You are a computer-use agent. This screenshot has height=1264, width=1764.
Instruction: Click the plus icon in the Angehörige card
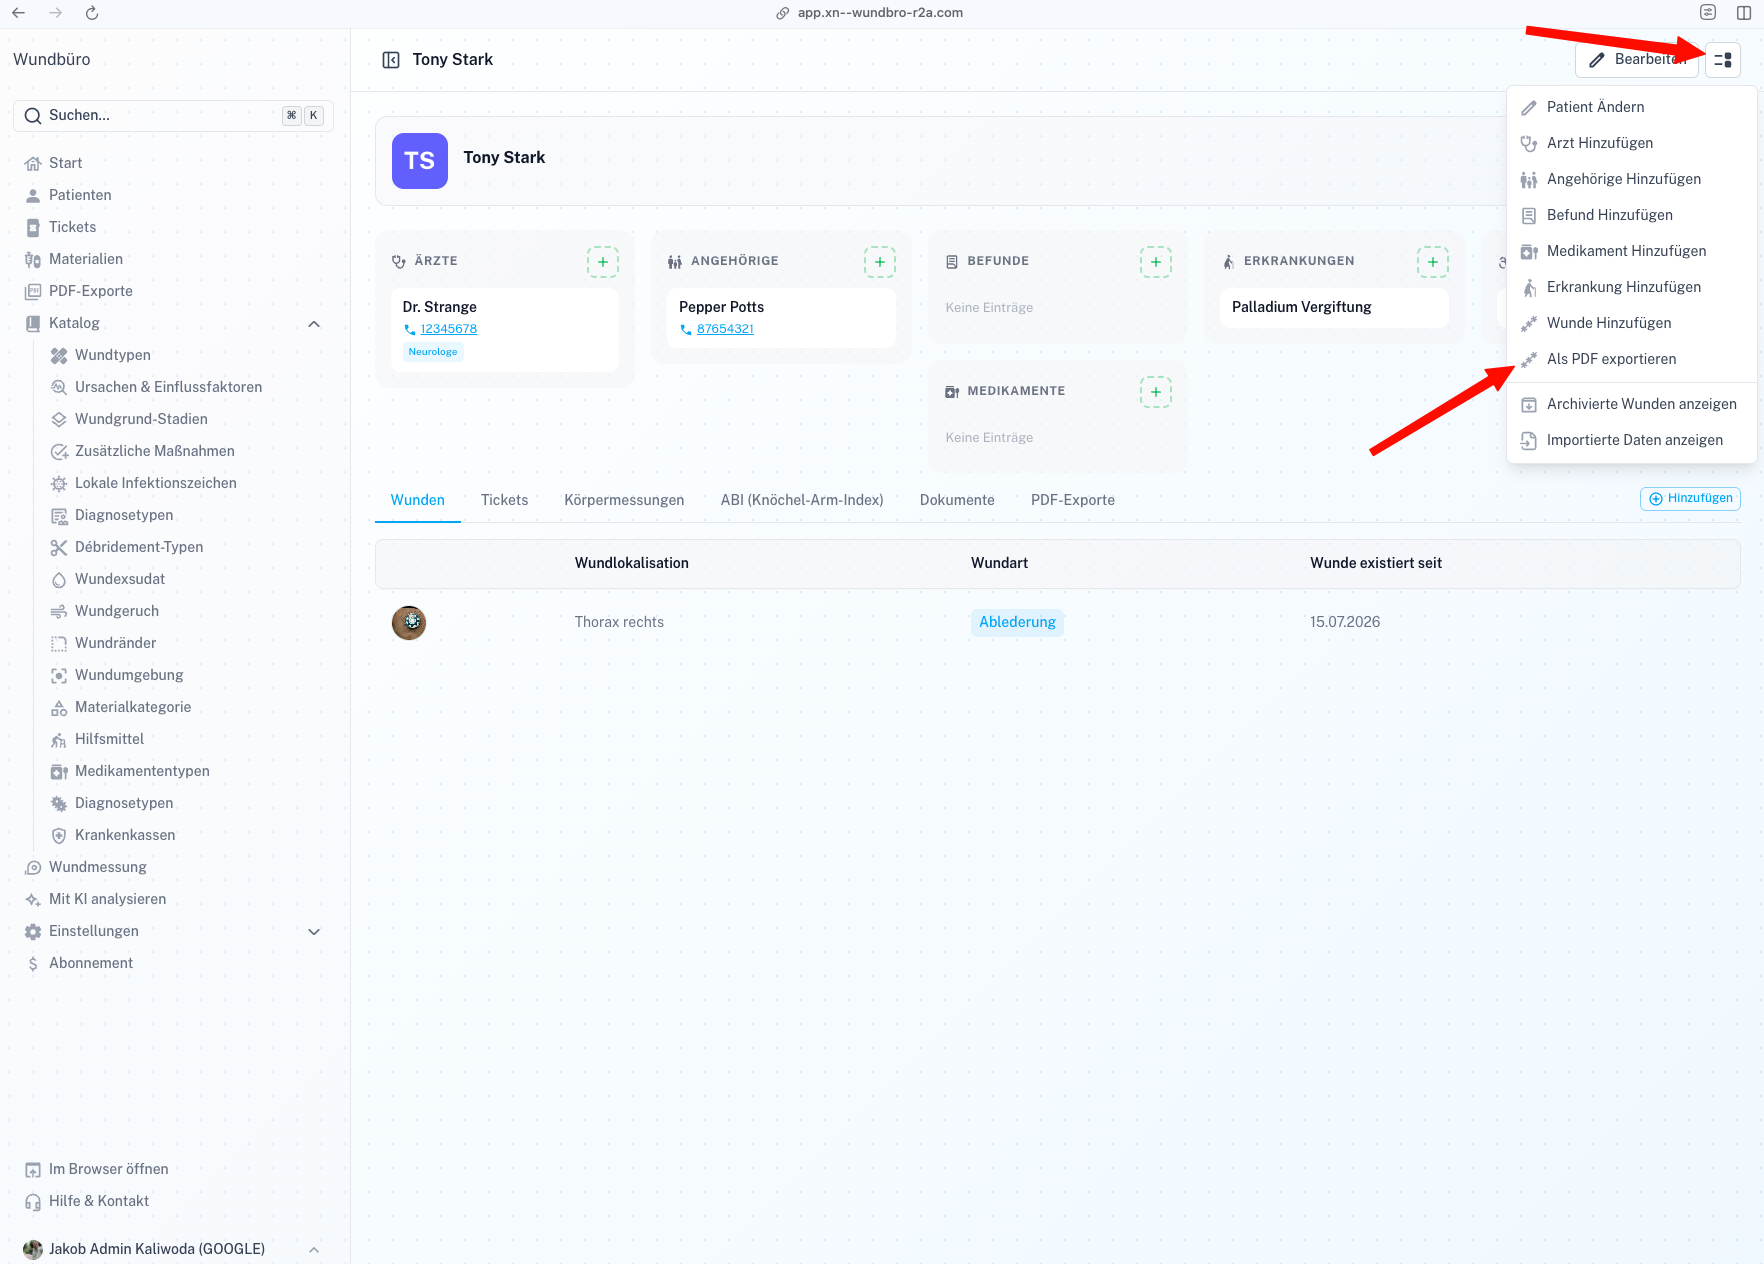click(880, 262)
